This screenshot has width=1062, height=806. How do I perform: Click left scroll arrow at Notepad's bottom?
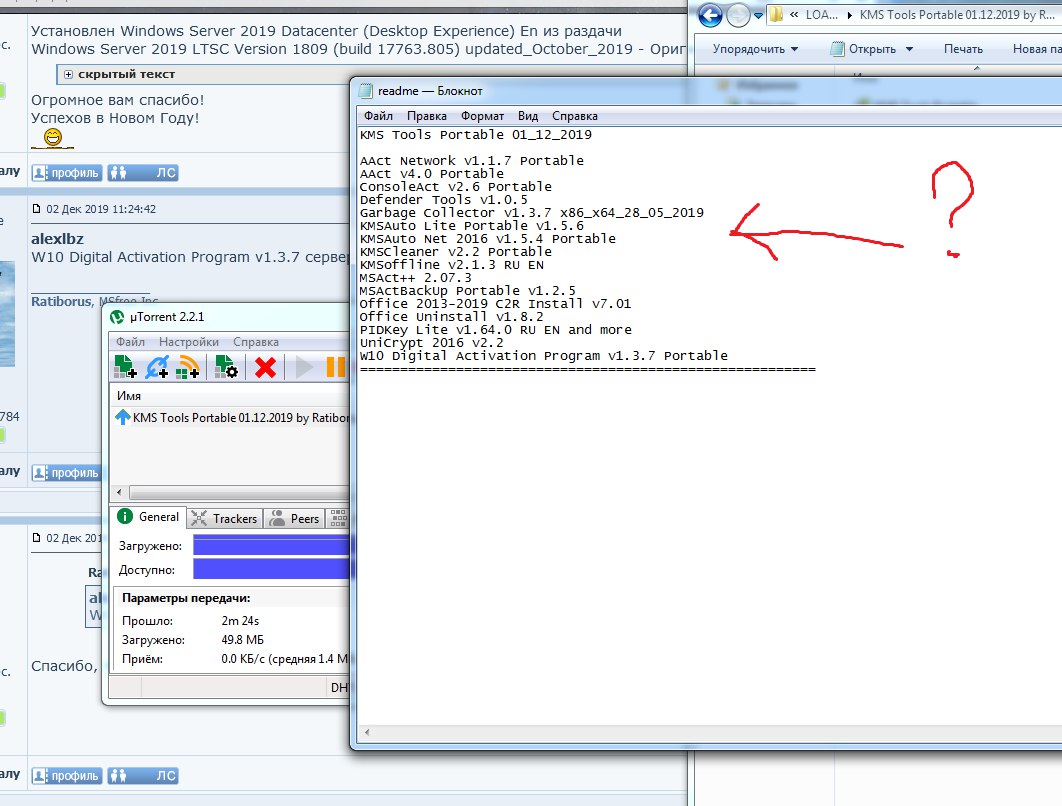click(367, 732)
